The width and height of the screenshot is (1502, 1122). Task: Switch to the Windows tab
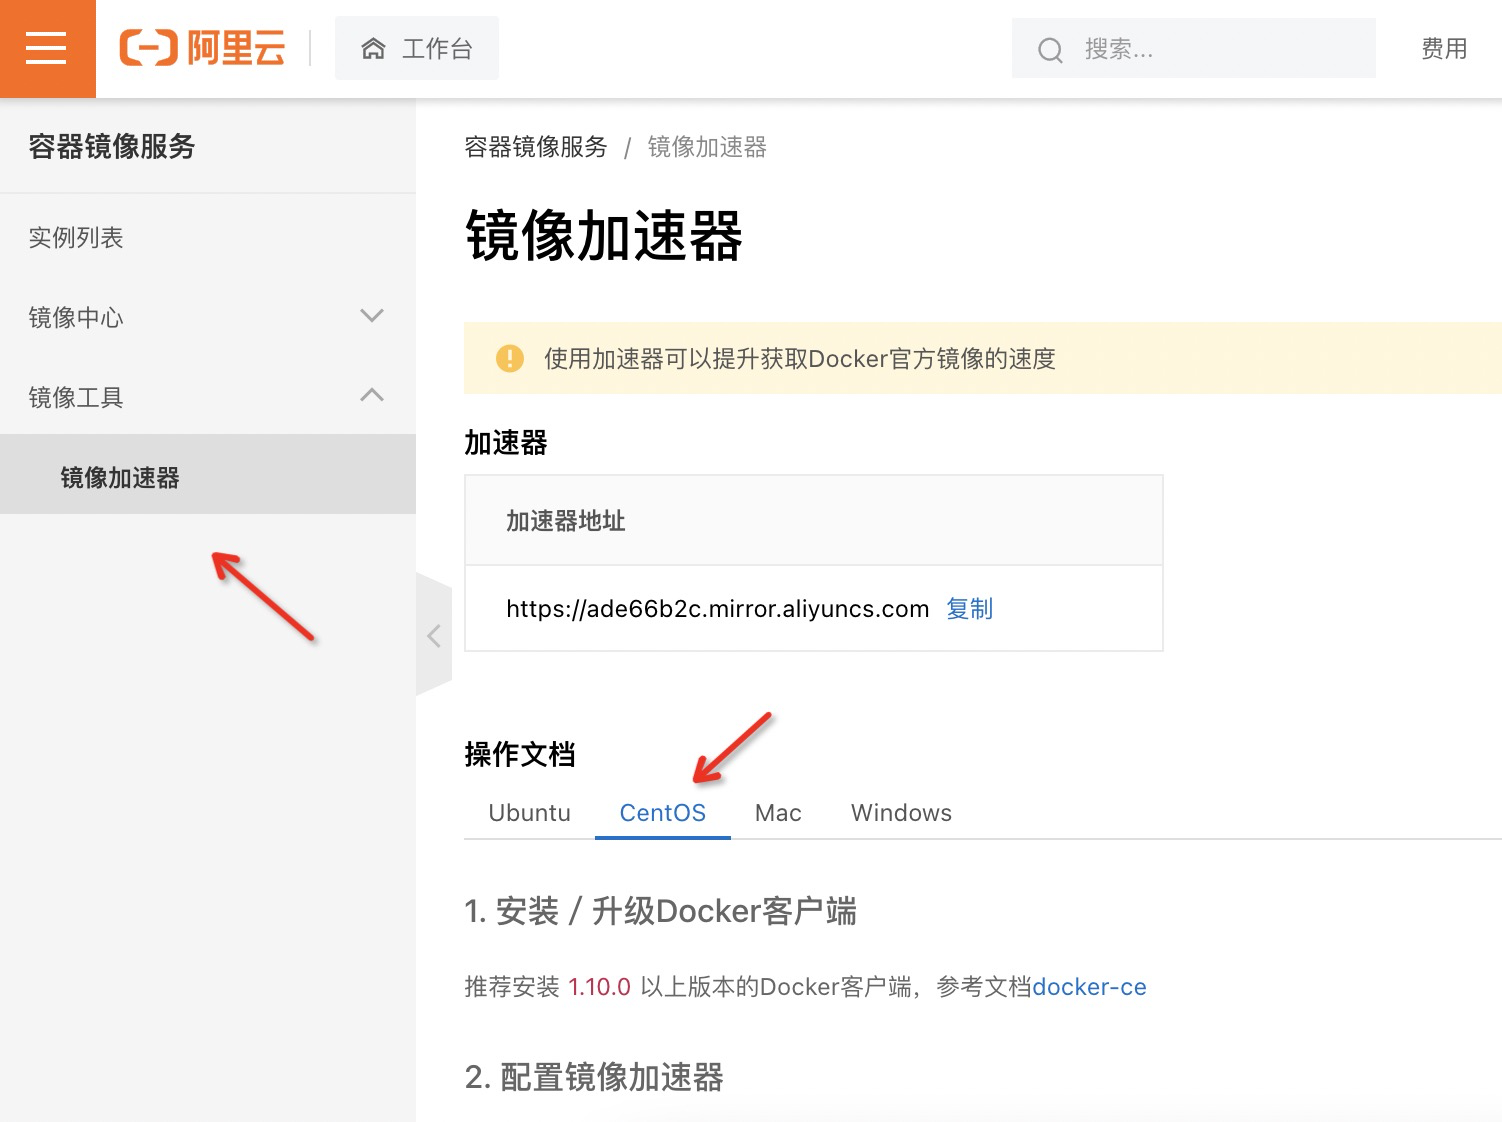901,813
